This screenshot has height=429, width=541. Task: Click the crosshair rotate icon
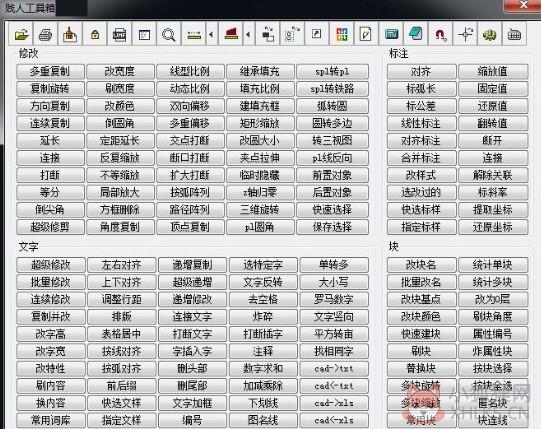465,35
